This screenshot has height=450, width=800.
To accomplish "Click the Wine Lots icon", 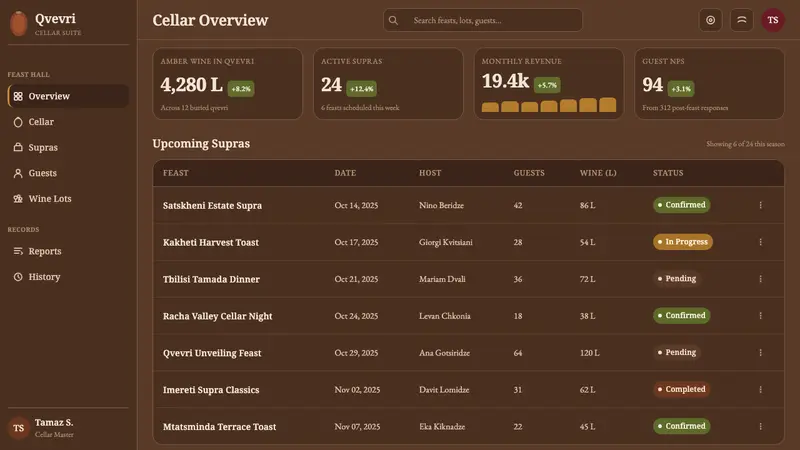I will 18,198.
